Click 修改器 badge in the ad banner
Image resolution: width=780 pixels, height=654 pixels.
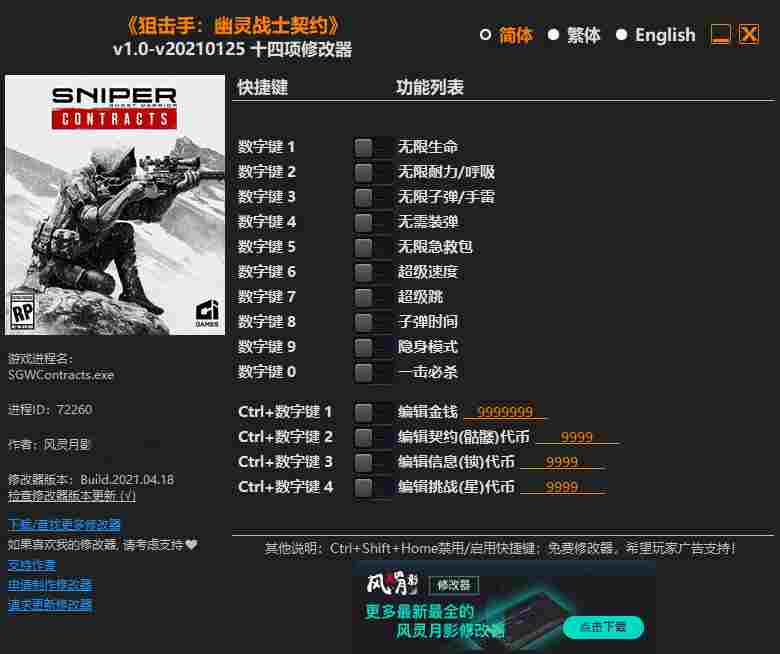tap(454, 585)
